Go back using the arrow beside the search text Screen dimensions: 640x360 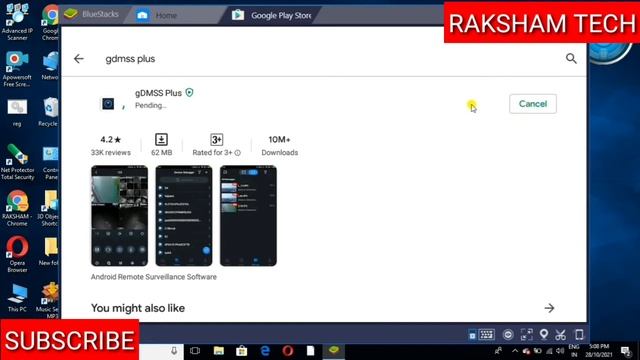pos(79,59)
